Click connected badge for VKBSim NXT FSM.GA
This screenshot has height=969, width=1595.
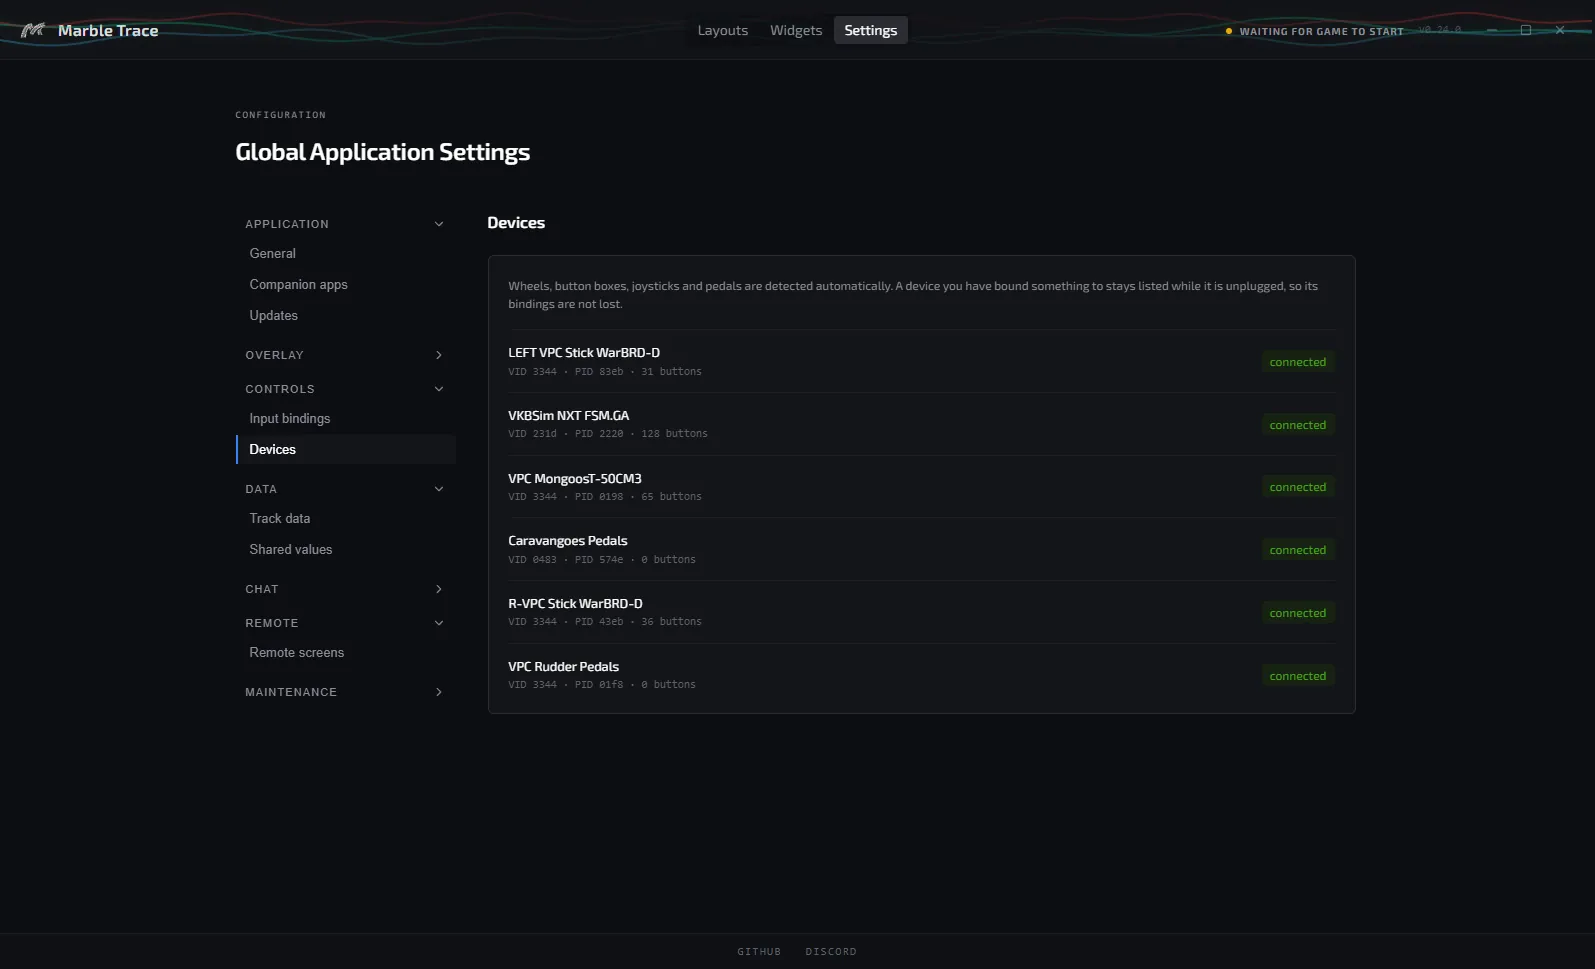[x=1298, y=425]
